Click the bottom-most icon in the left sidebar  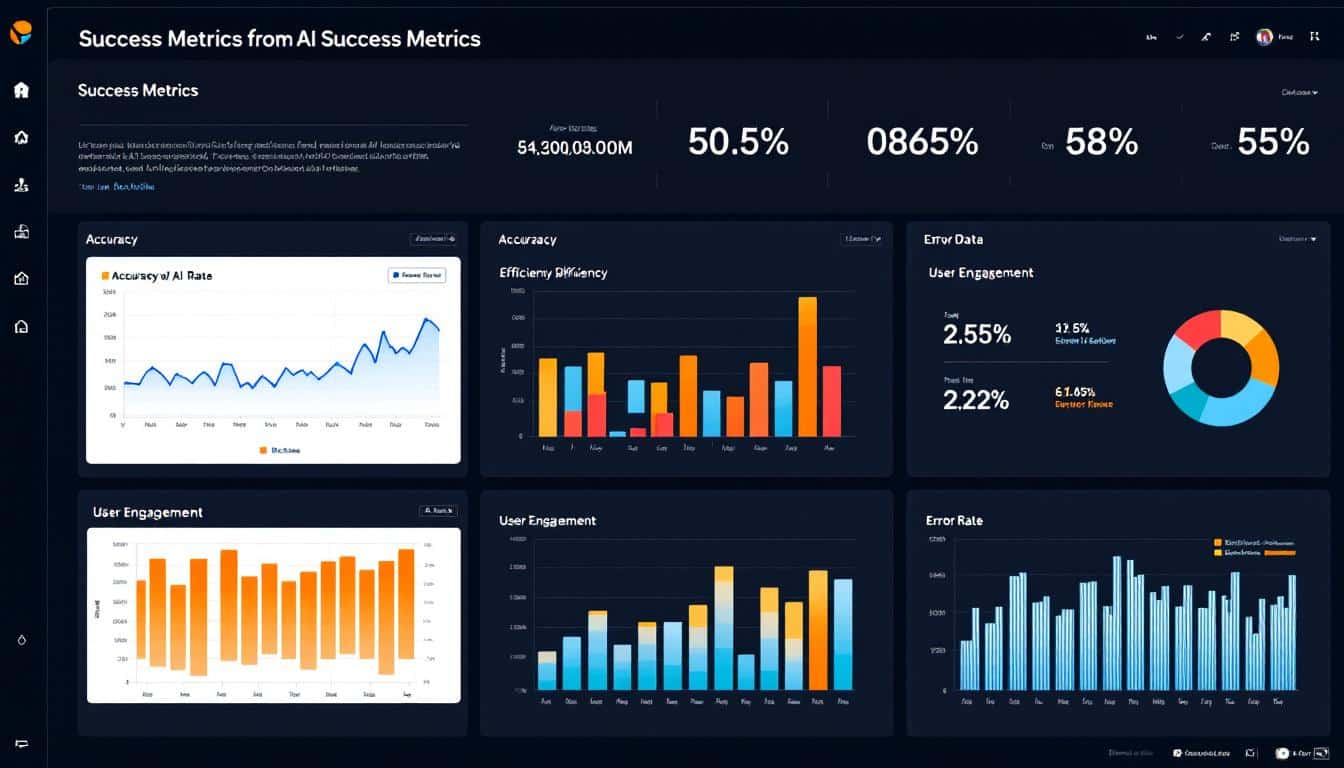21,743
